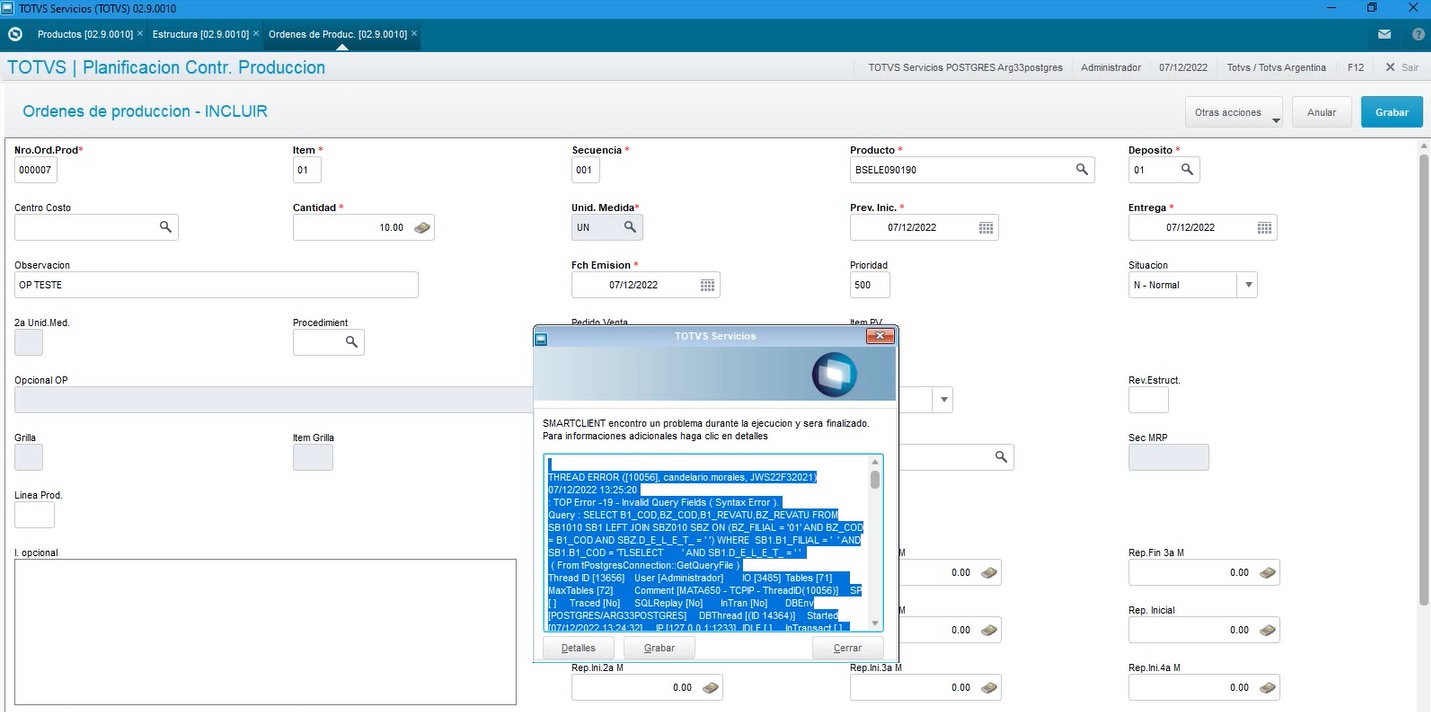Click Secuencia field showing 001
Viewport: 1431px width, 712px height.
point(586,170)
